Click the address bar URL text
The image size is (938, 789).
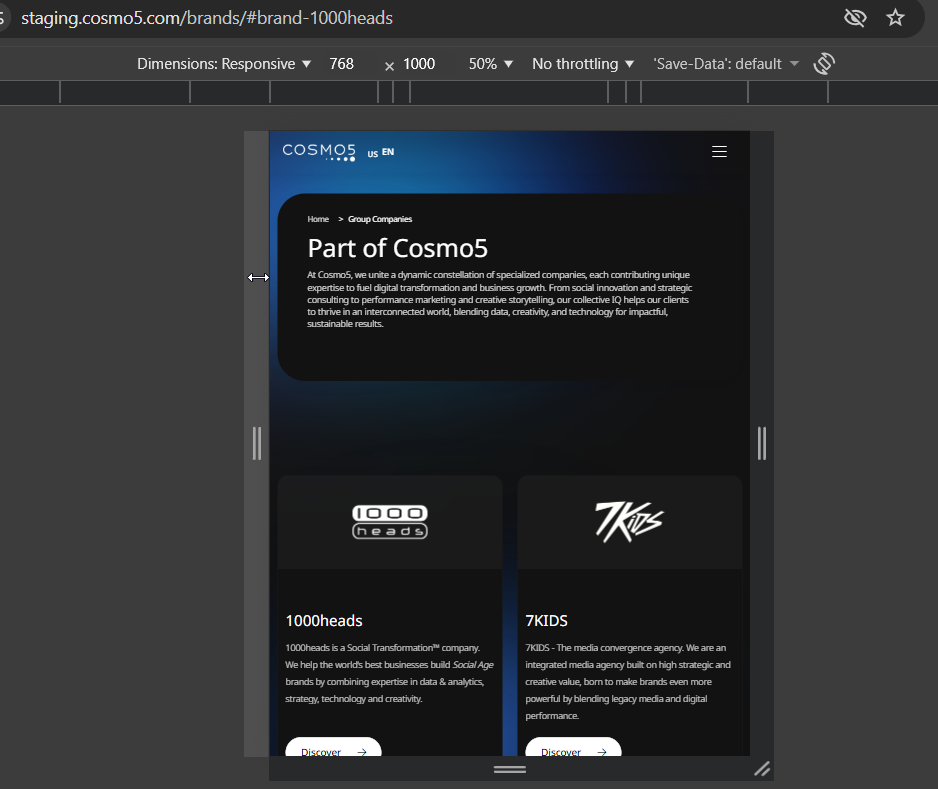point(207,18)
